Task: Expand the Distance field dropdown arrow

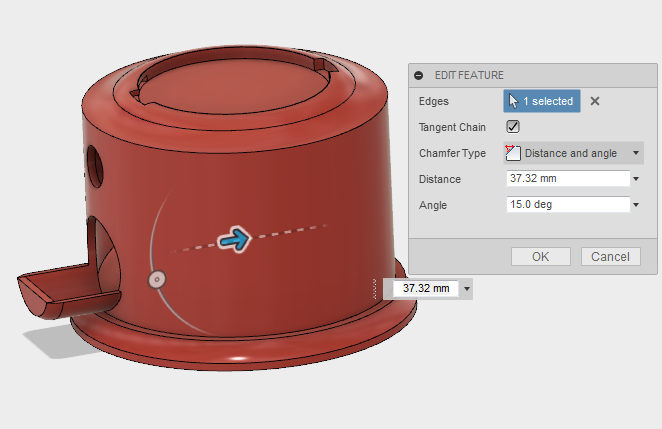Action: pyautogui.click(x=636, y=179)
